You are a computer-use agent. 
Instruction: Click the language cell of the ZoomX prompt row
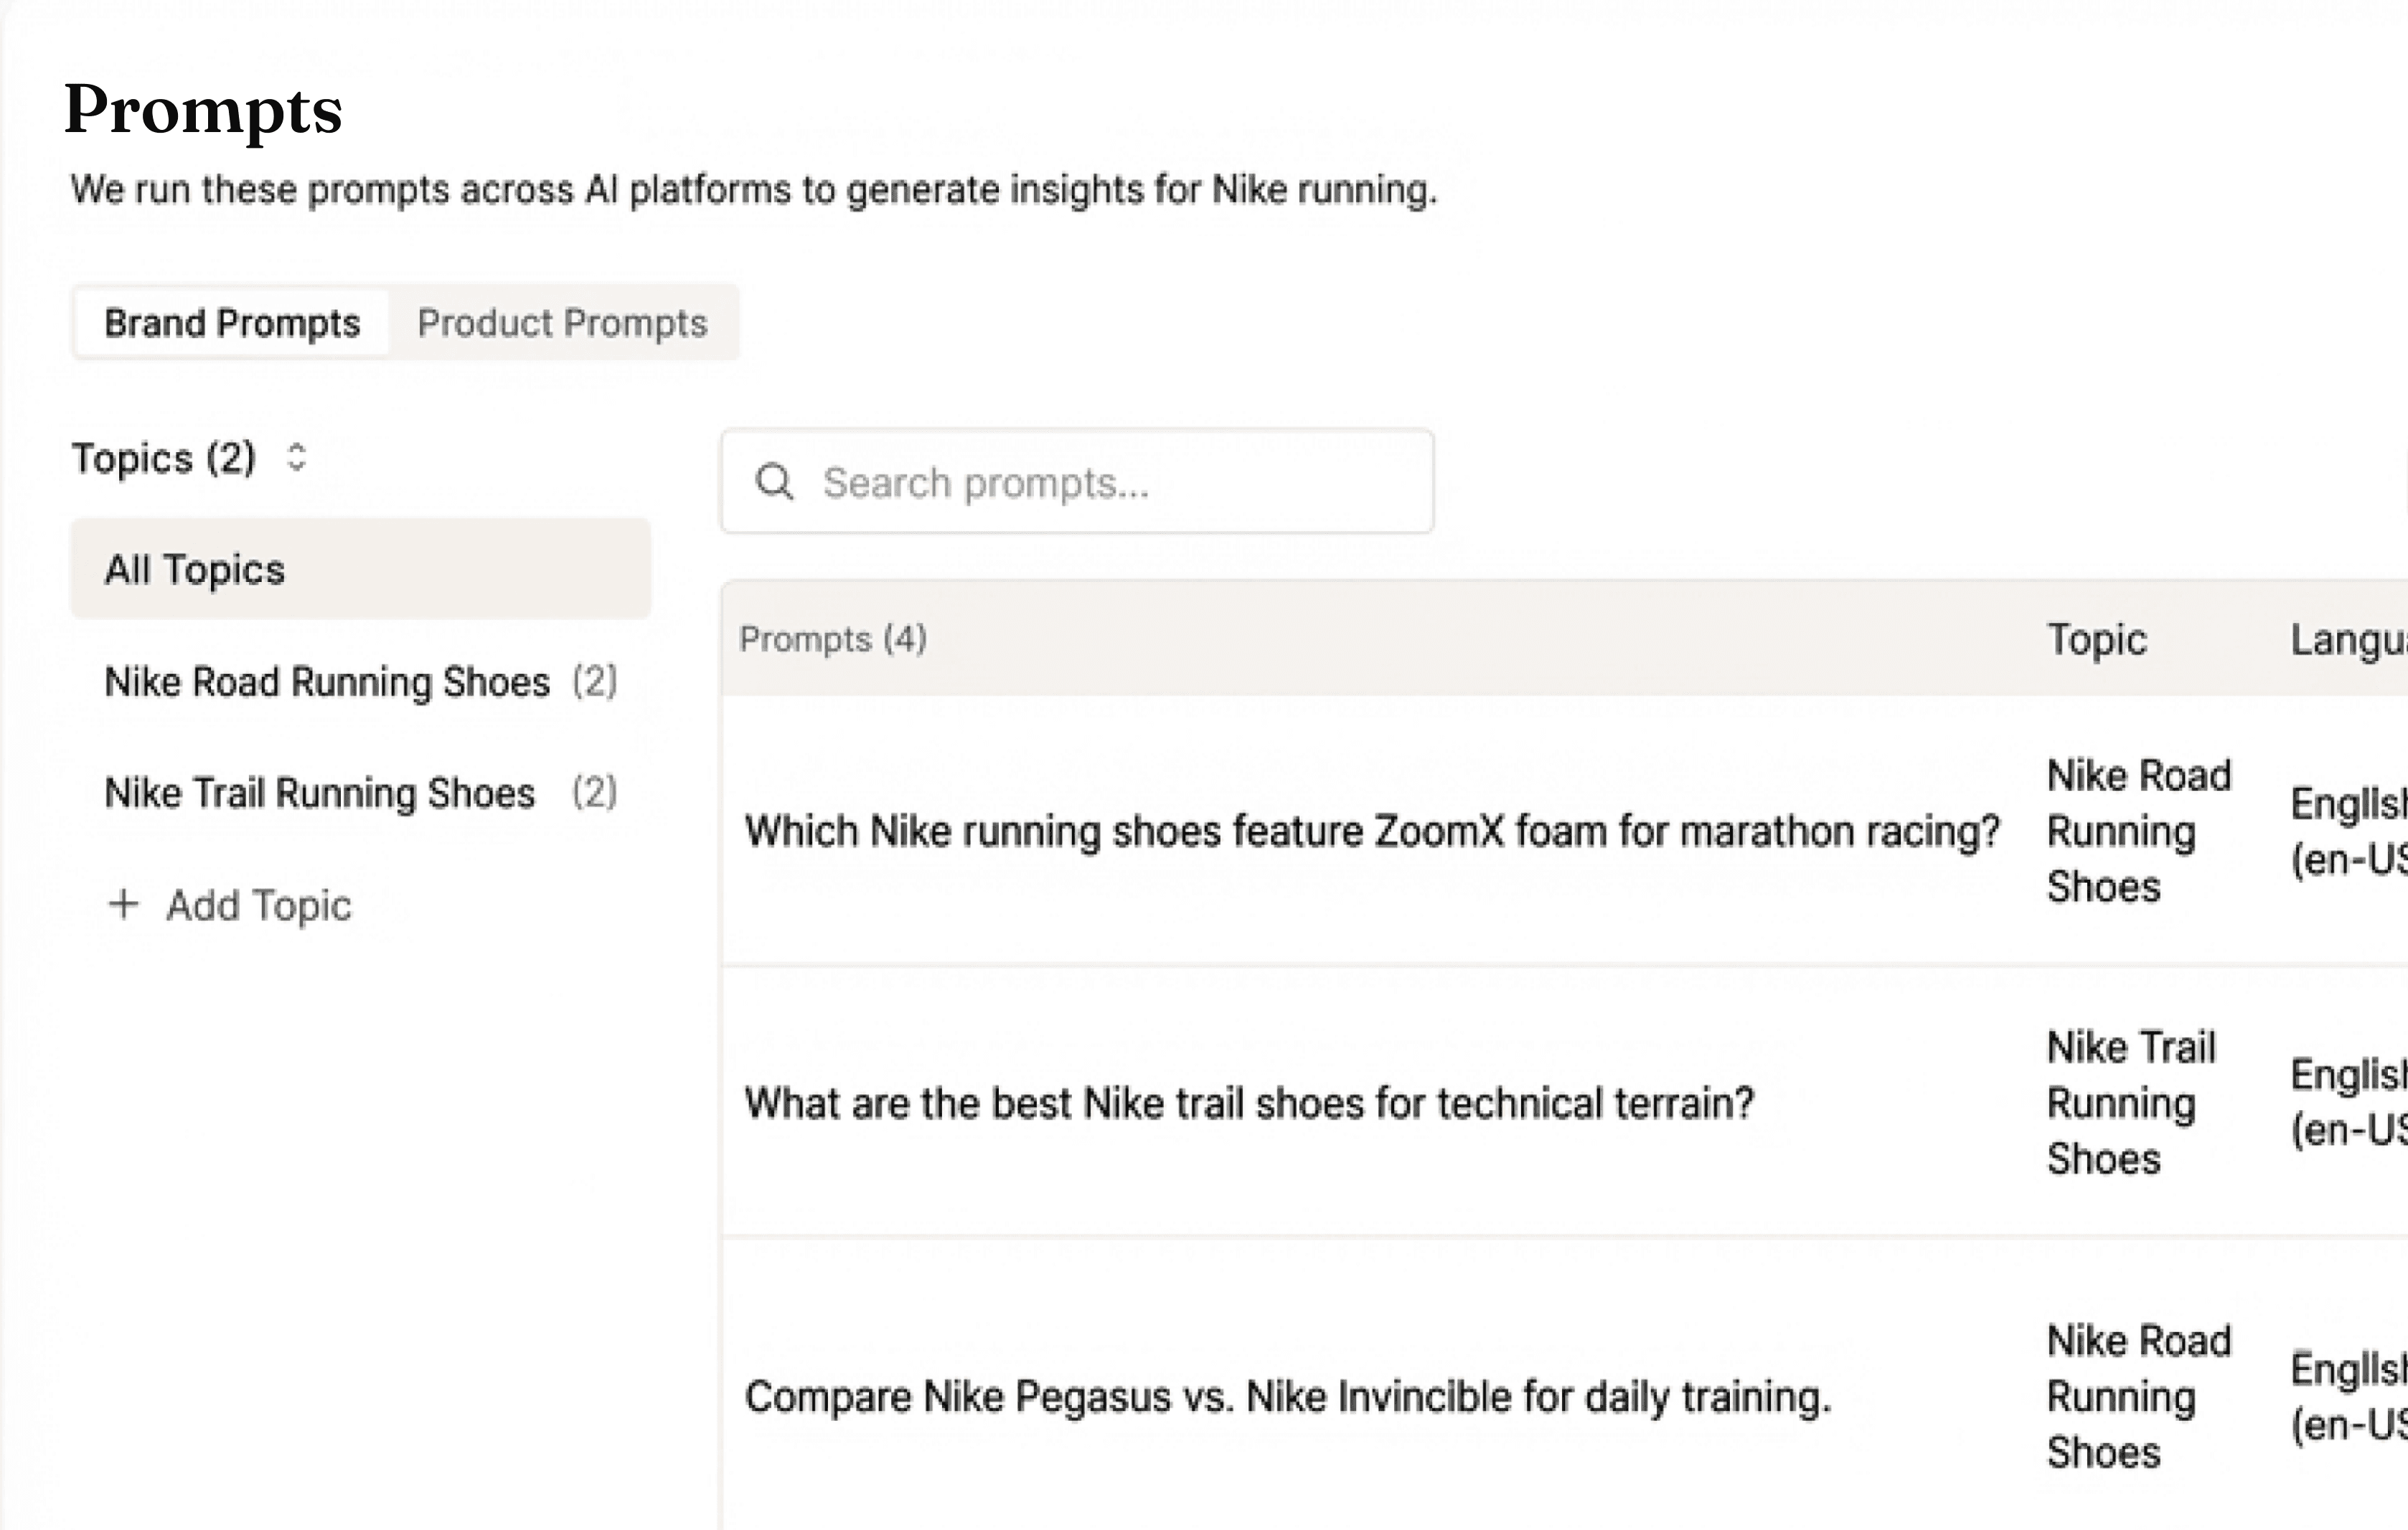coord(2348,831)
